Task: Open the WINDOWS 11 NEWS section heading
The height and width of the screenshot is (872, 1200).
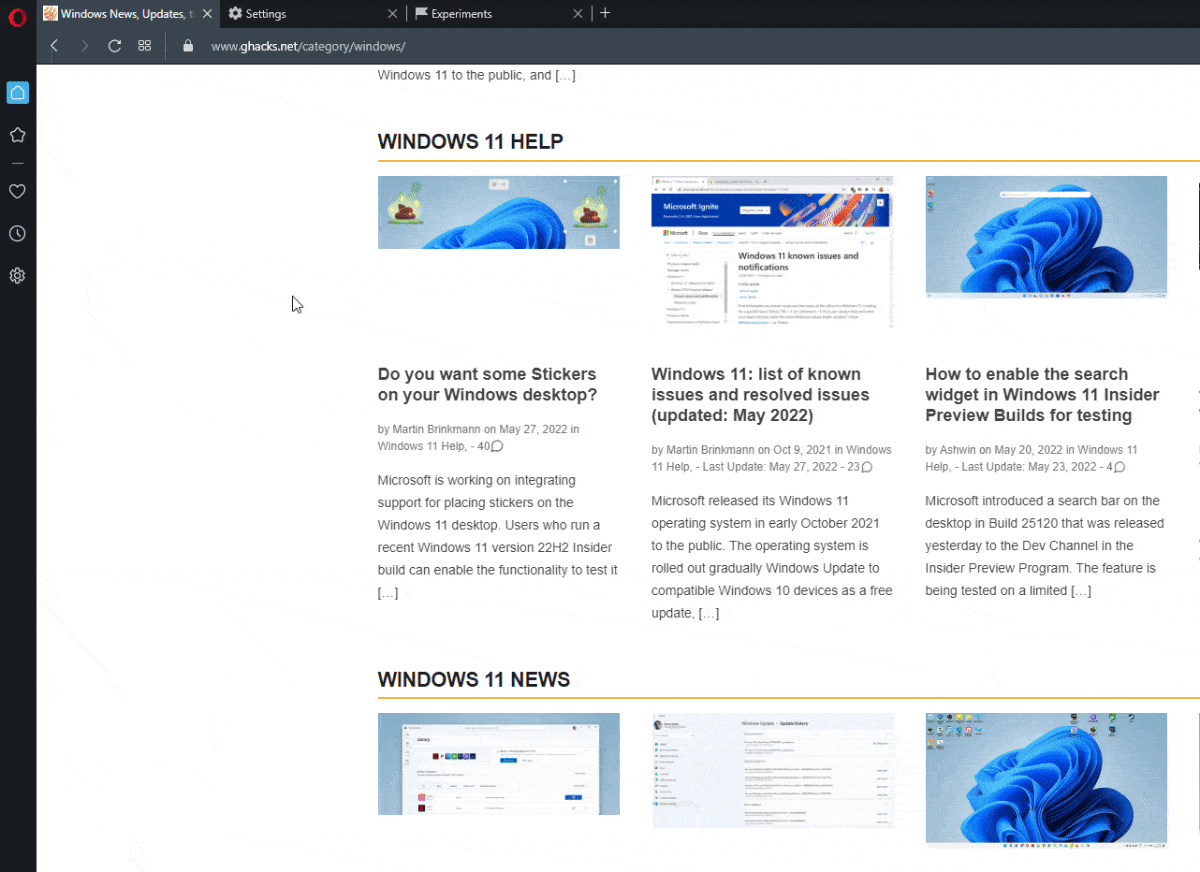Action: tap(473, 679)
